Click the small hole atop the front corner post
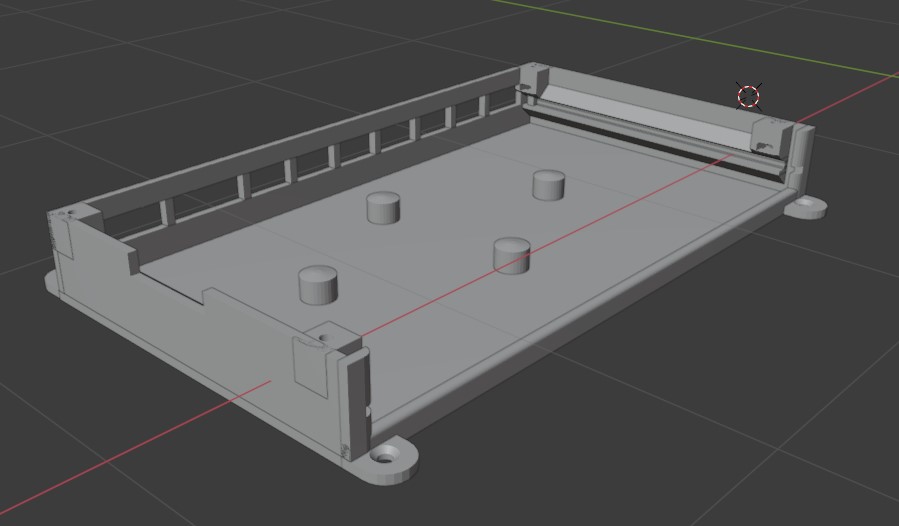This screenshot has width=899, height=526. point(322,338)
